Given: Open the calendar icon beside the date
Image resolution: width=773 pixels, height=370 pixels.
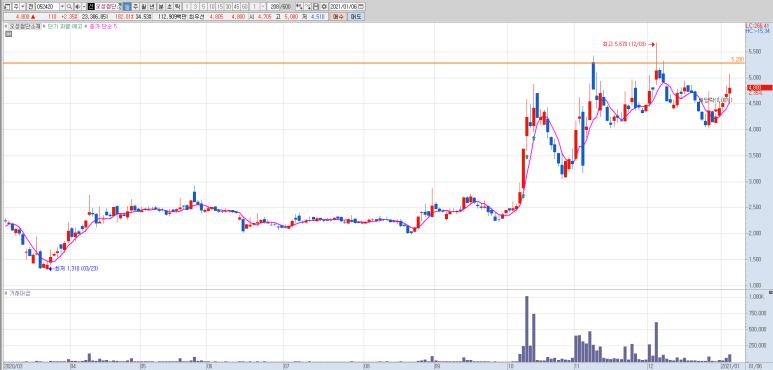Looking at the screenshot, I should click(361, 6).
